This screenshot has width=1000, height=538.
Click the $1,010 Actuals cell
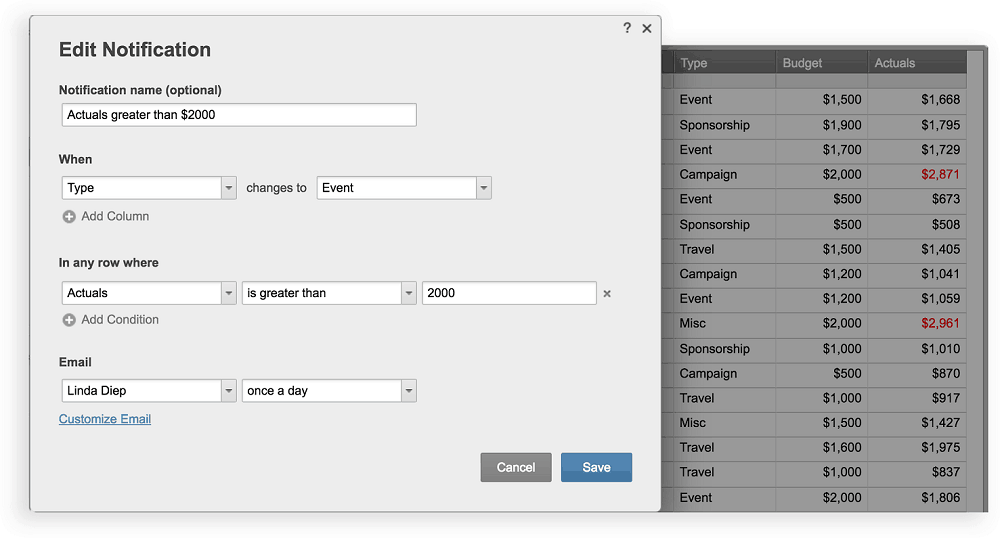click(917, 349)
